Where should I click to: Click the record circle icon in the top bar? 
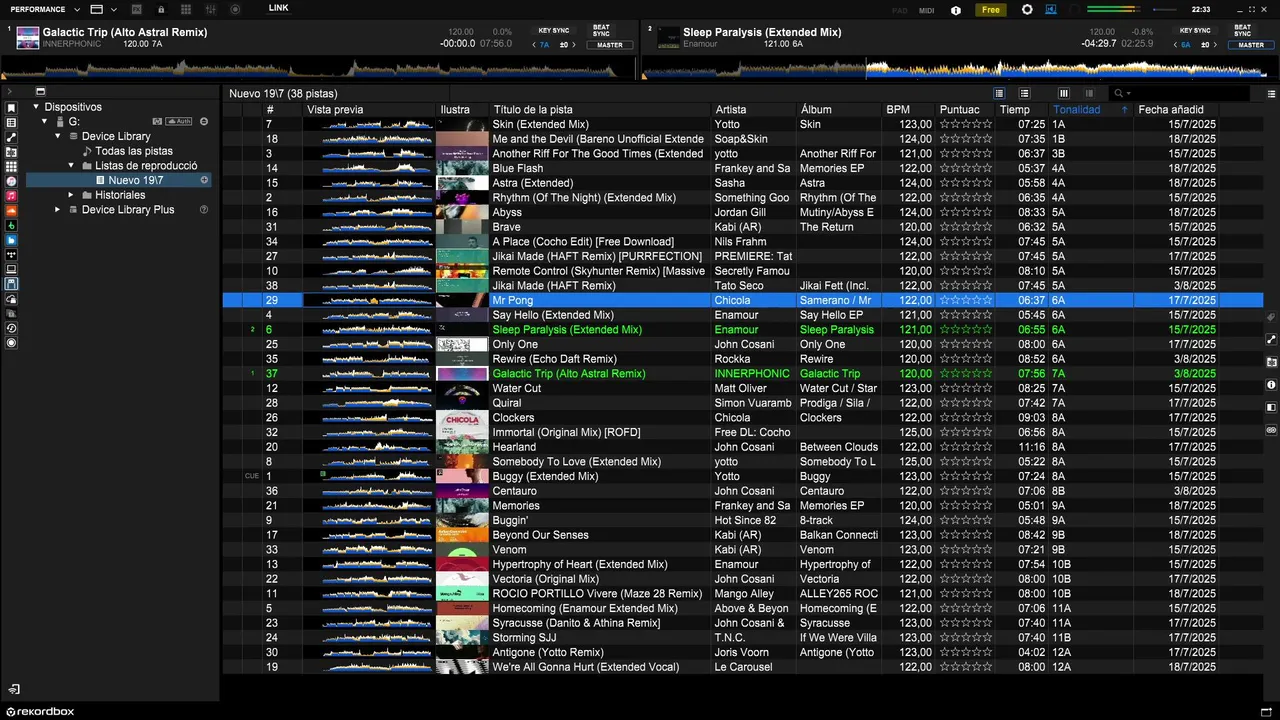click(x=235, y=9)
